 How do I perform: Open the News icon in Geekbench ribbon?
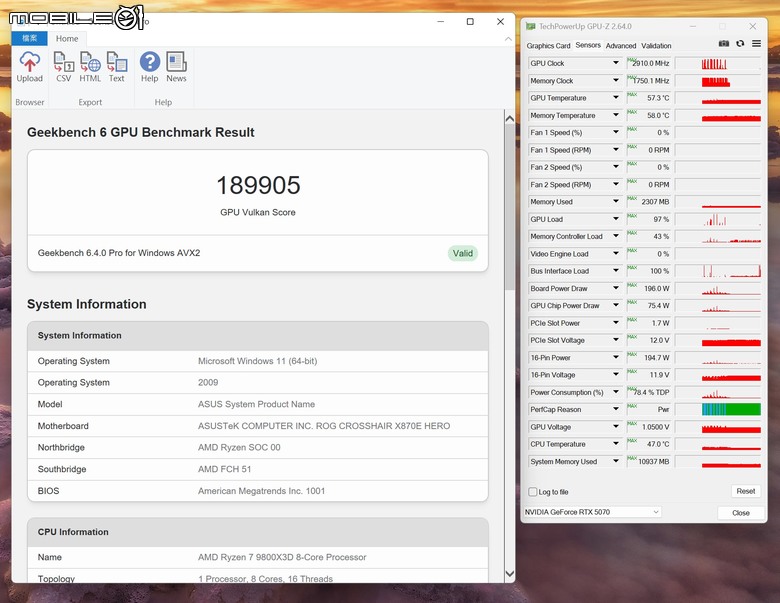[176, 67]
